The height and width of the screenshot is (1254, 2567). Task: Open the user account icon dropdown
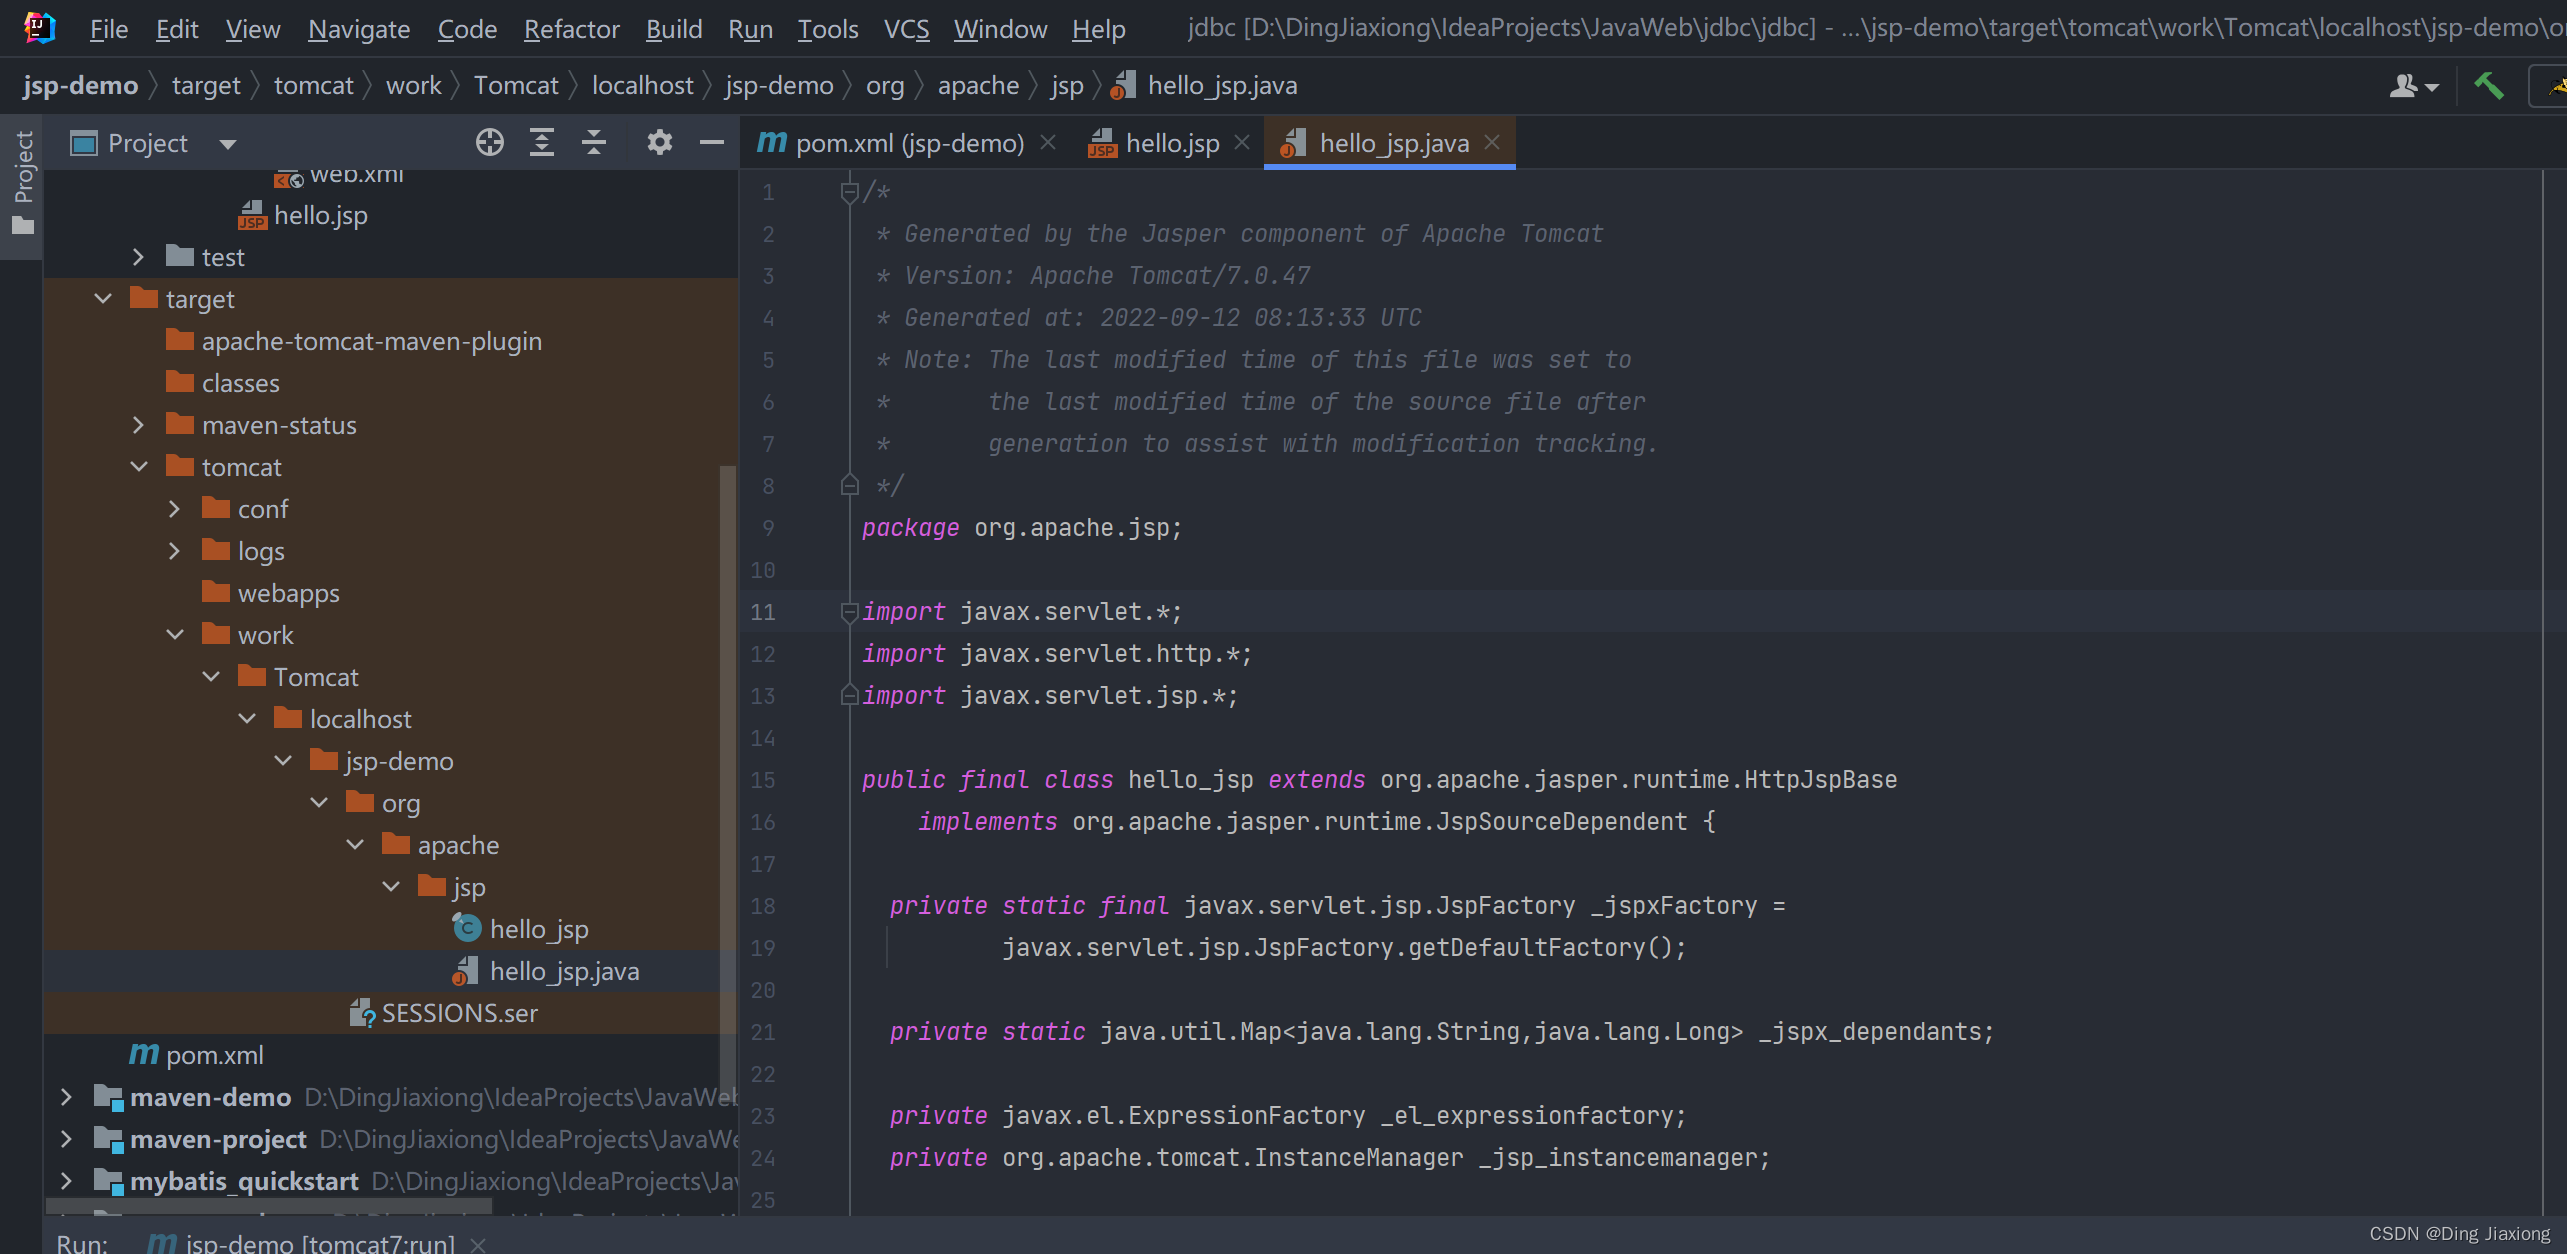tap(2413, 86)
